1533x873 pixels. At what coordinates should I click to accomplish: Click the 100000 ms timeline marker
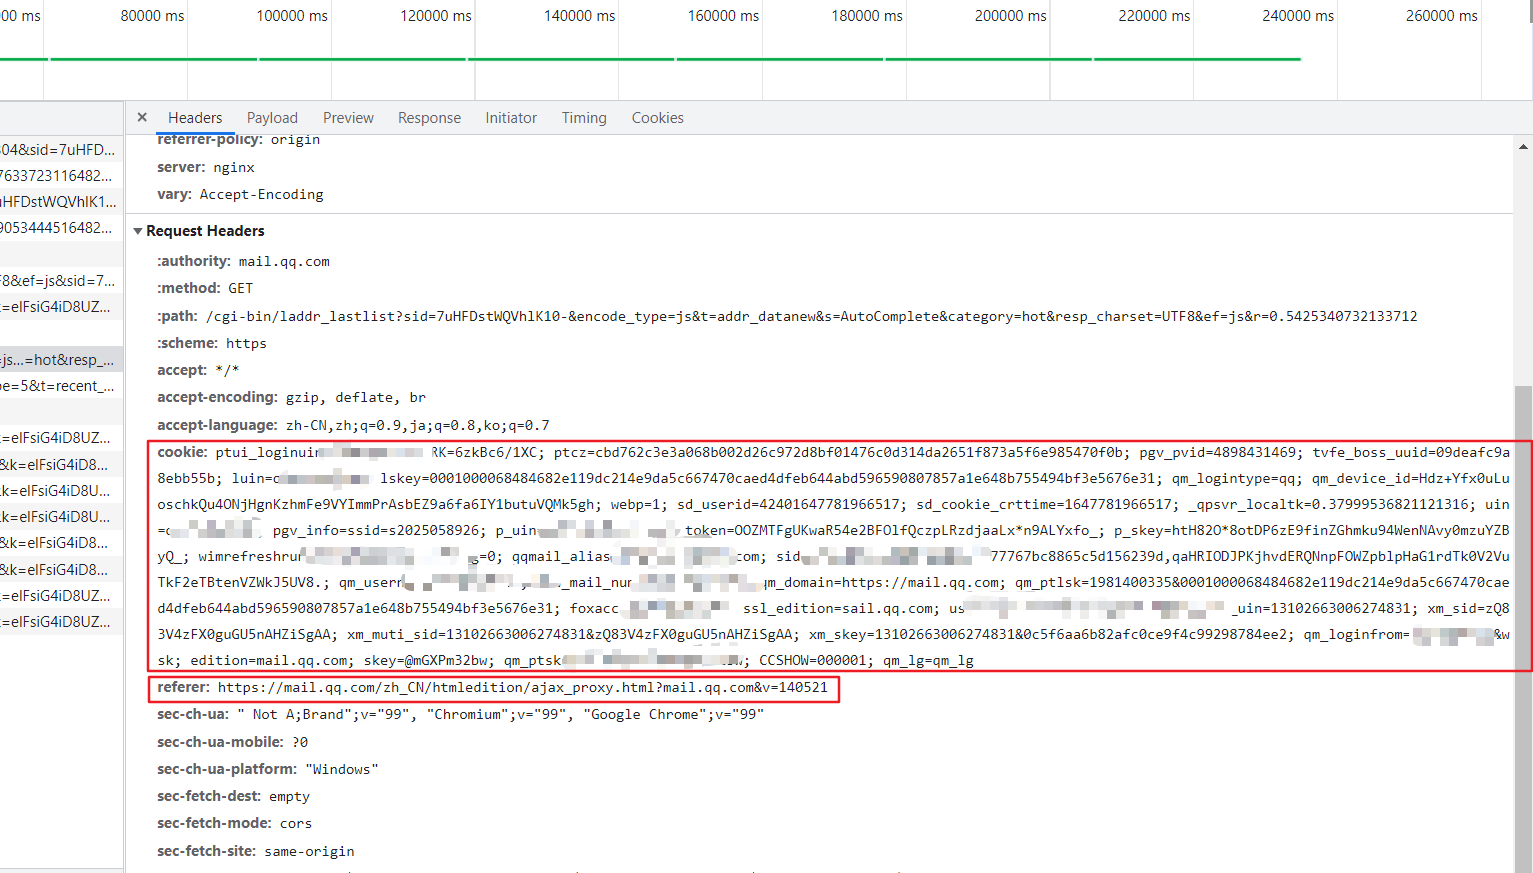click(x=292, y=16)
